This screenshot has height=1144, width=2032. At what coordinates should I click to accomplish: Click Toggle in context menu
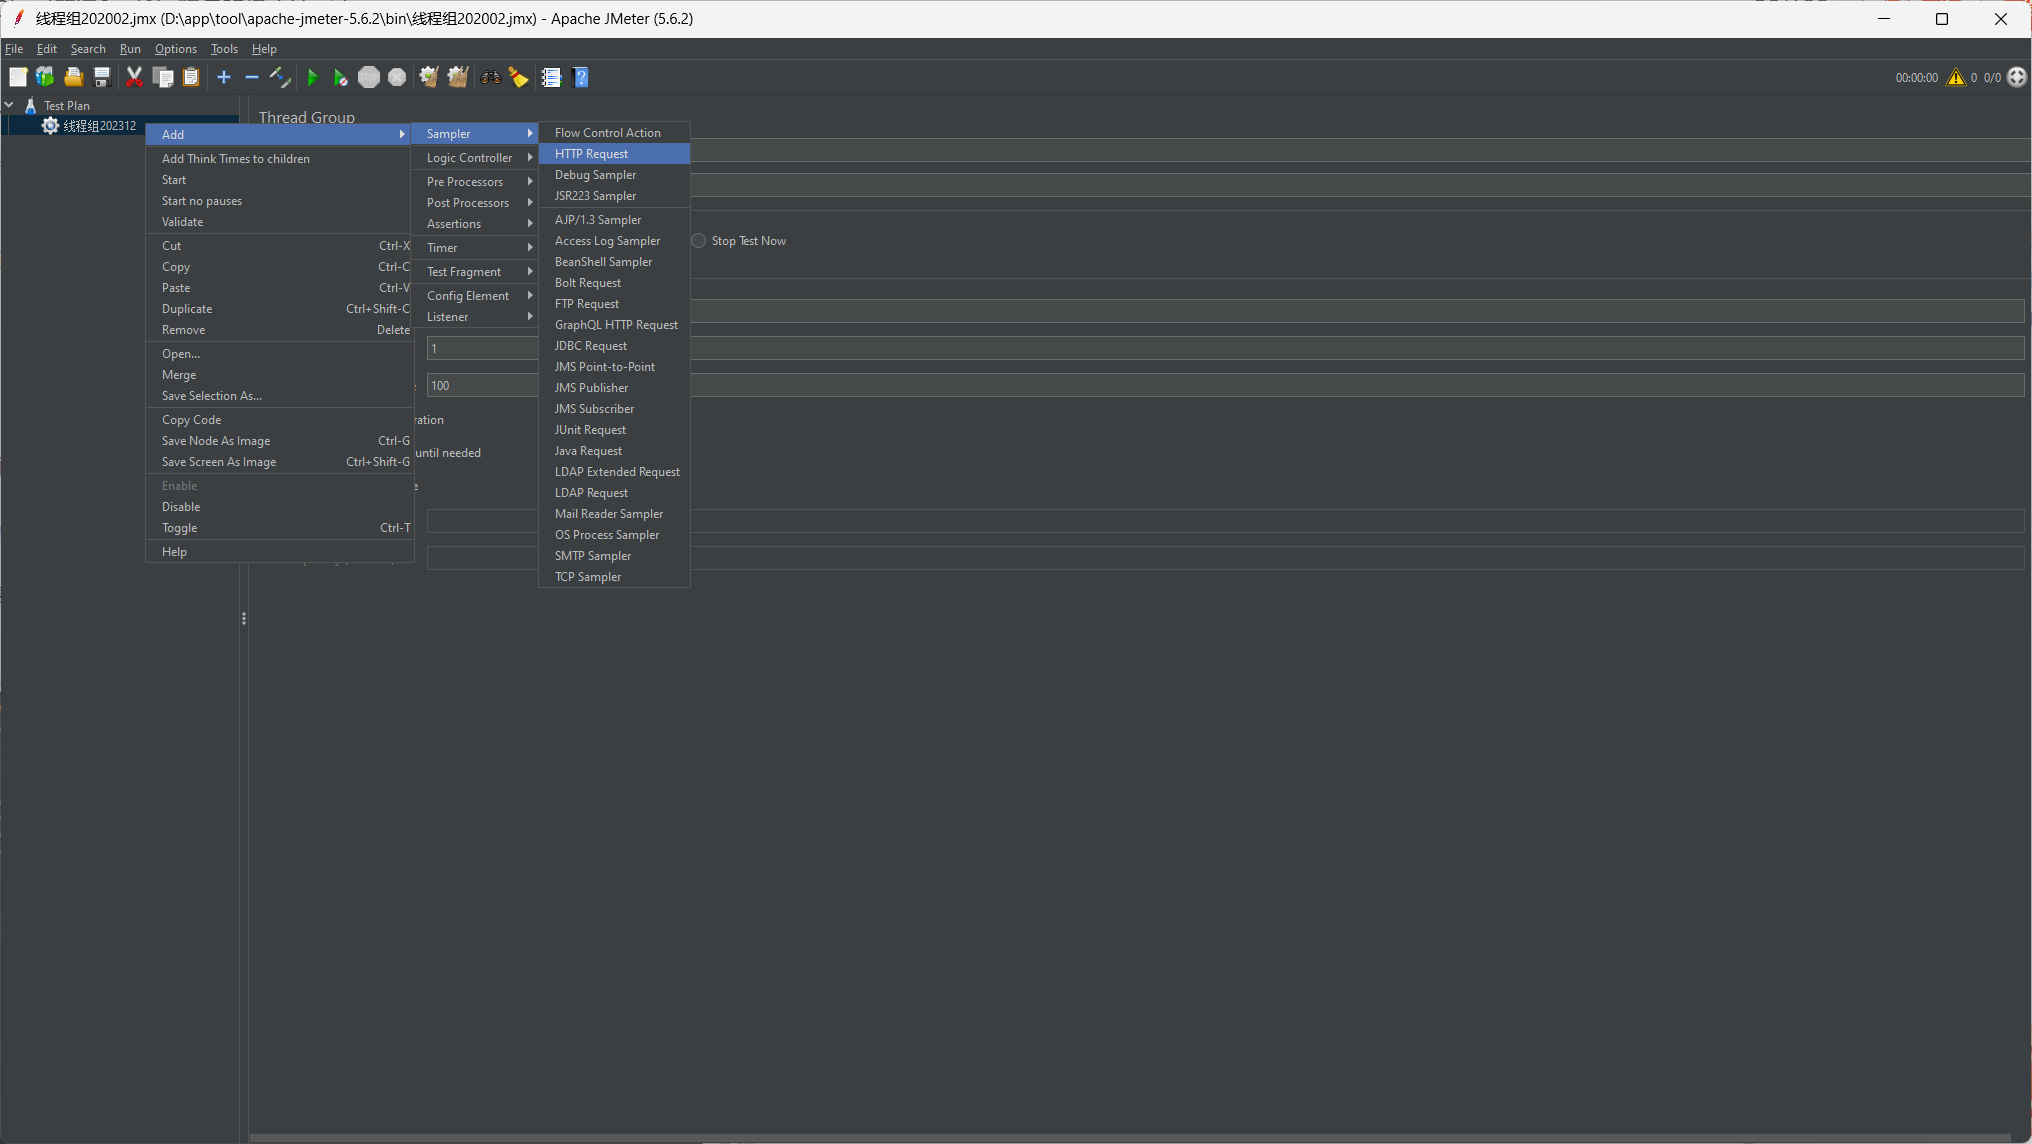coord(278,527)
